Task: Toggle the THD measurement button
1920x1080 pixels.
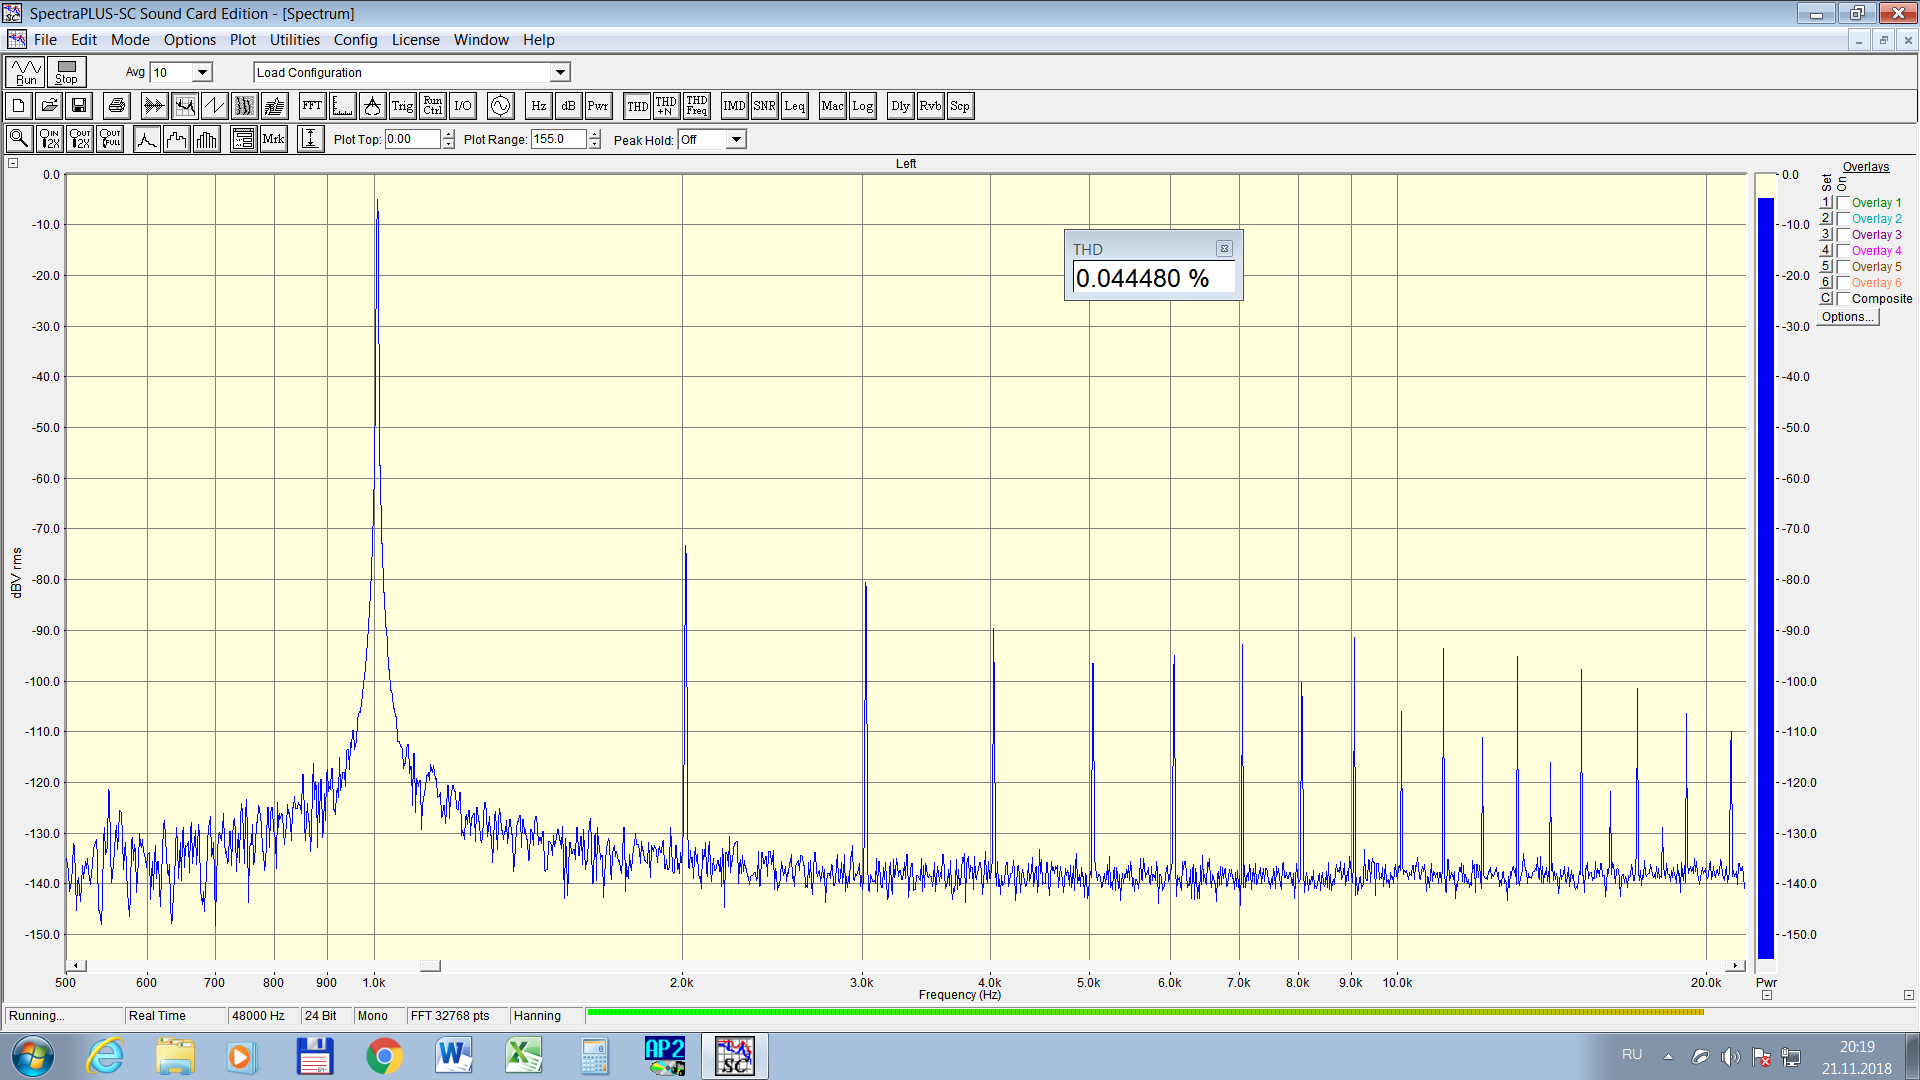Action: [x=637, y=106]
